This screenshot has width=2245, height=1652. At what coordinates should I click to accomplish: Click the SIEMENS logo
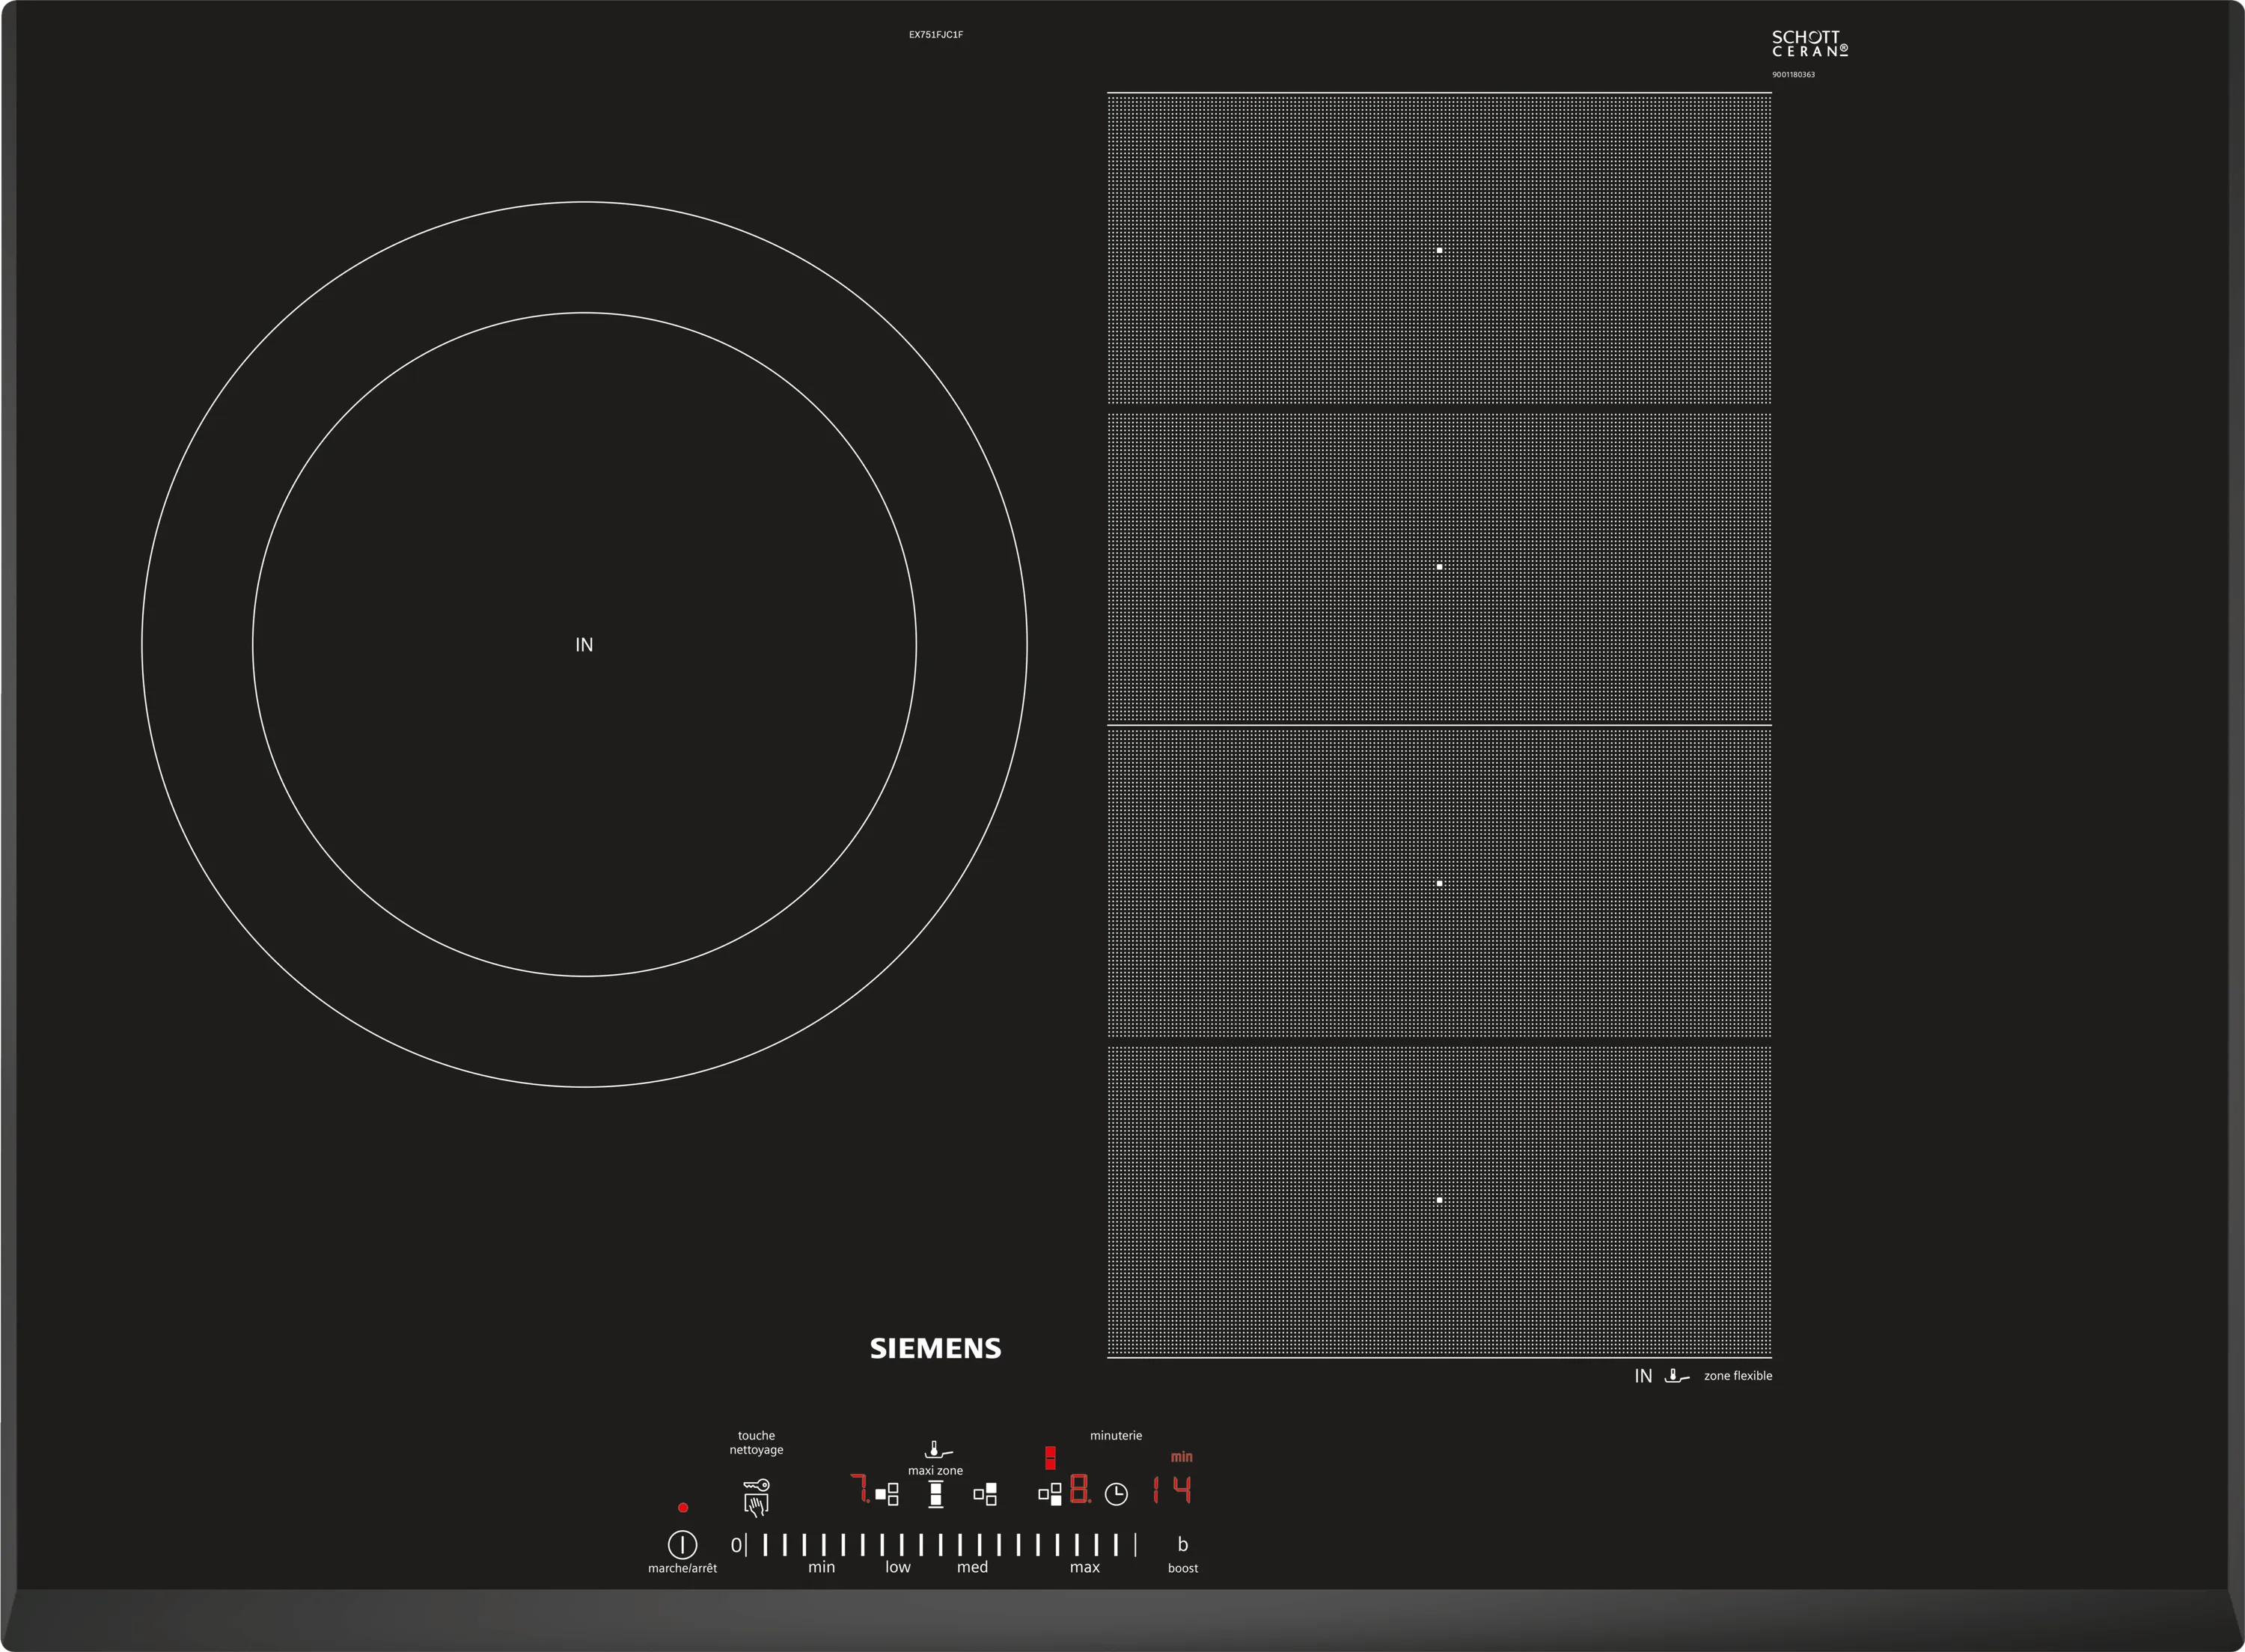pos(935,1348)
